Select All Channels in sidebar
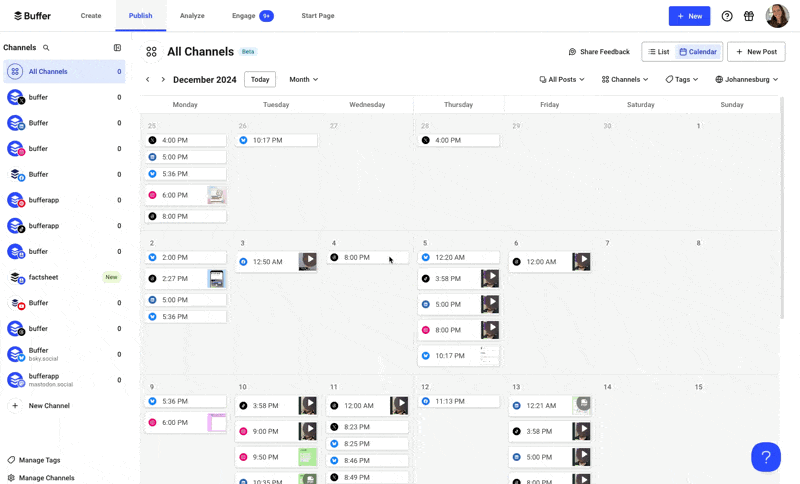 [64, 71]
